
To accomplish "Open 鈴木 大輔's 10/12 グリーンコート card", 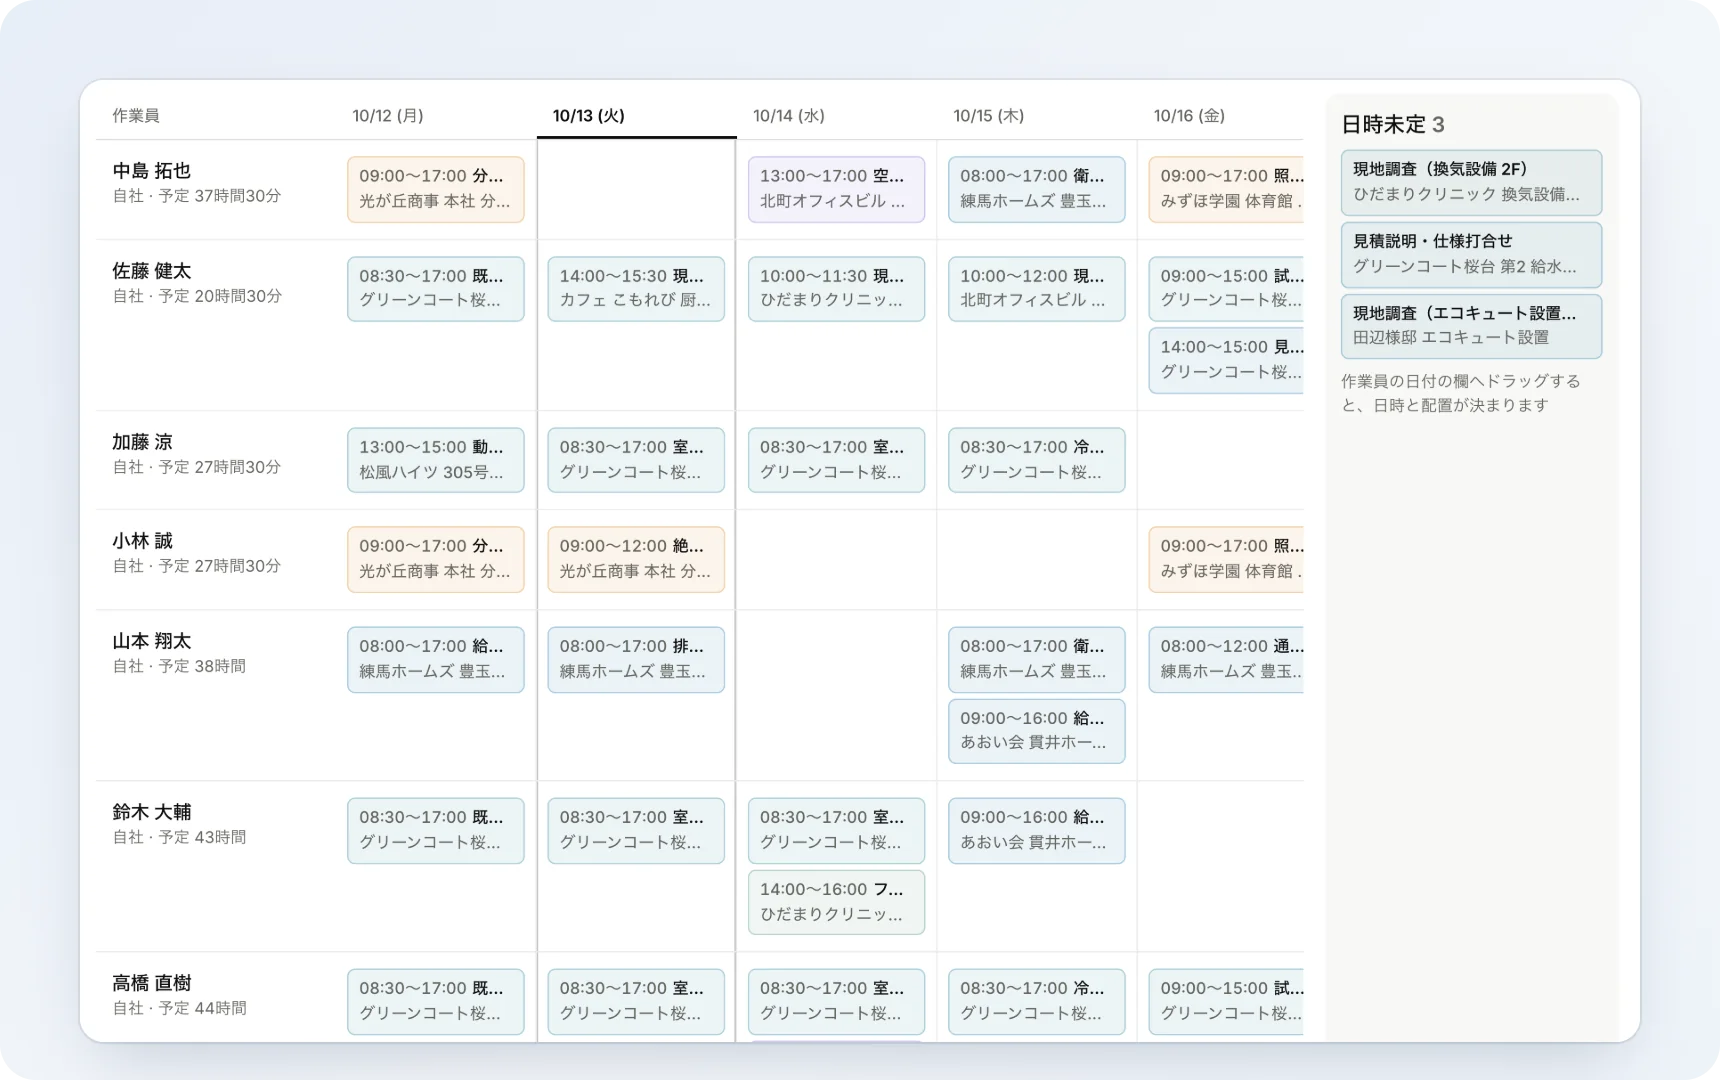I will click(436, 831).
